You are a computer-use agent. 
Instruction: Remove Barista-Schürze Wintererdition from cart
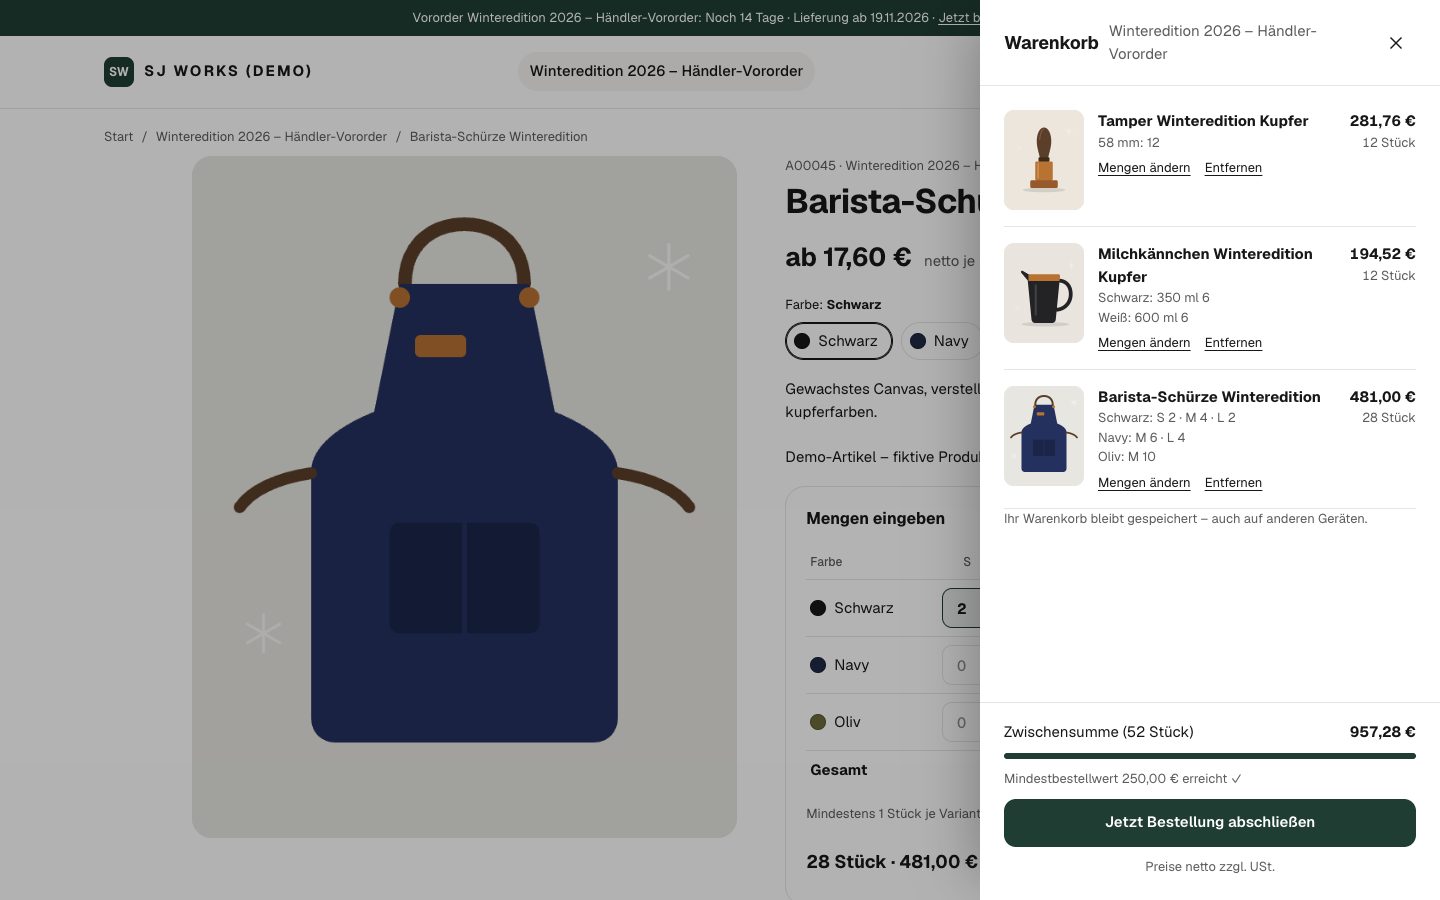(x=1233, y=483)
